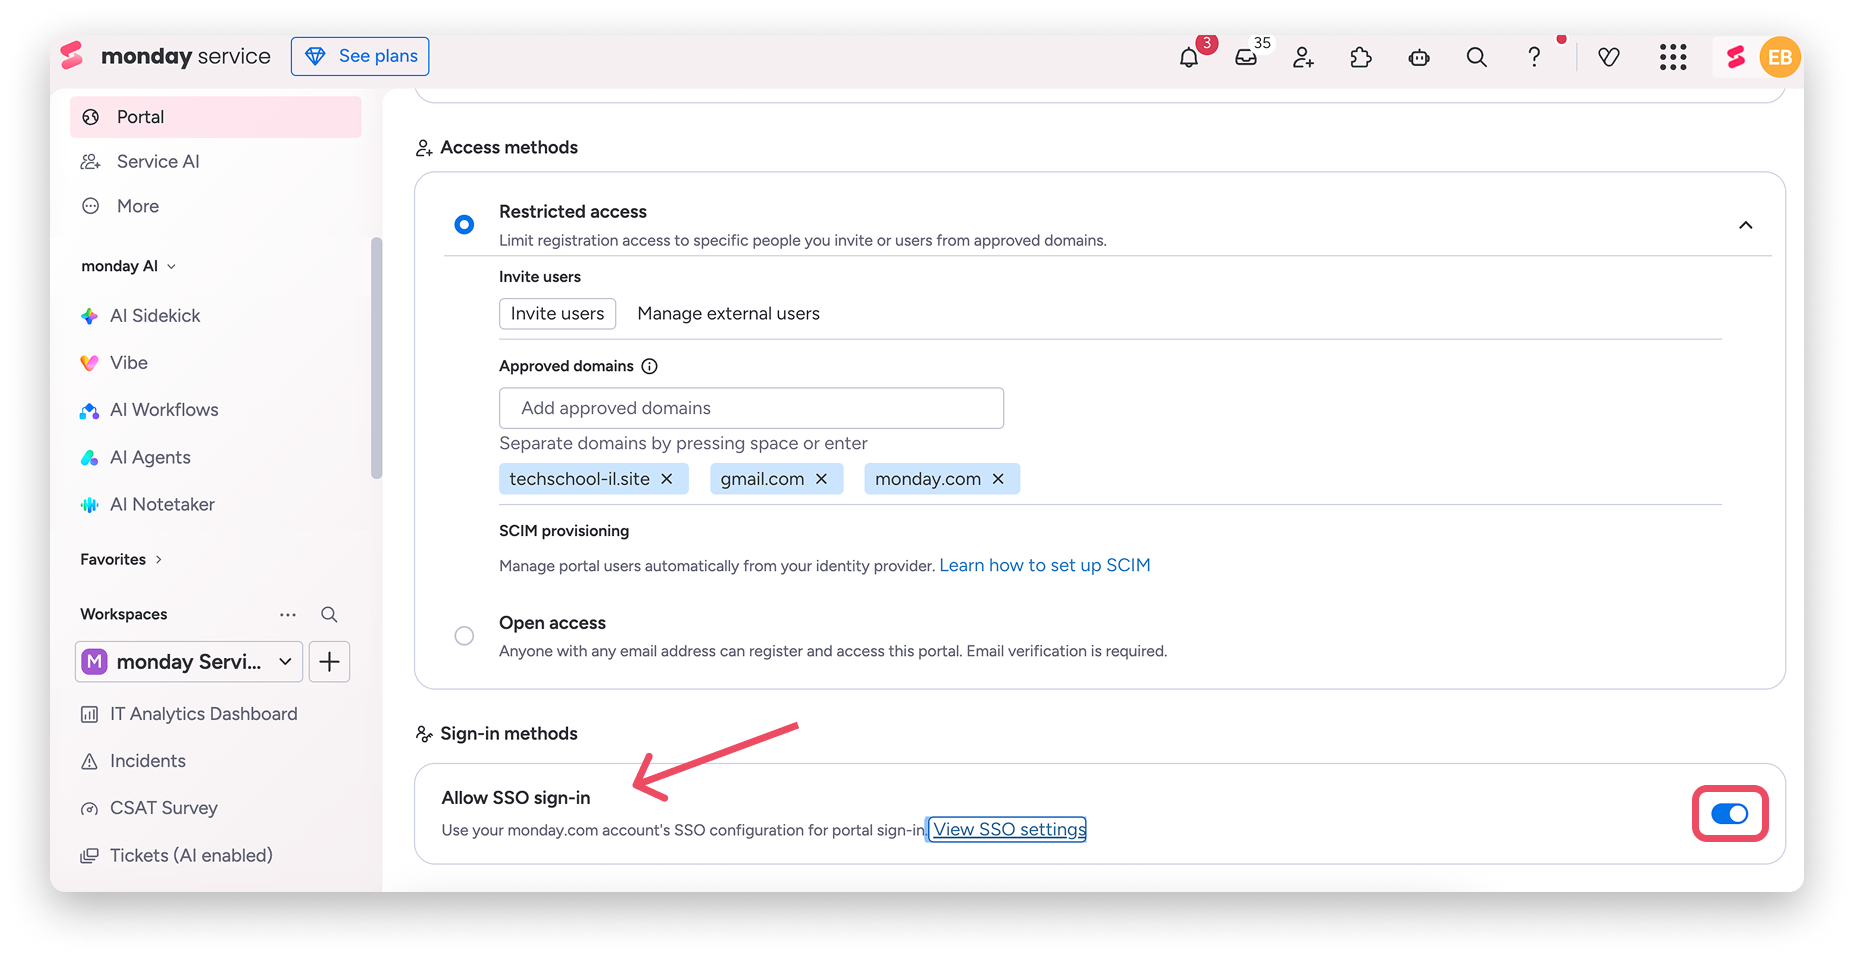The image size is (1854, 957).
Task: Open the help question mark
Action: pos(1534,57)
